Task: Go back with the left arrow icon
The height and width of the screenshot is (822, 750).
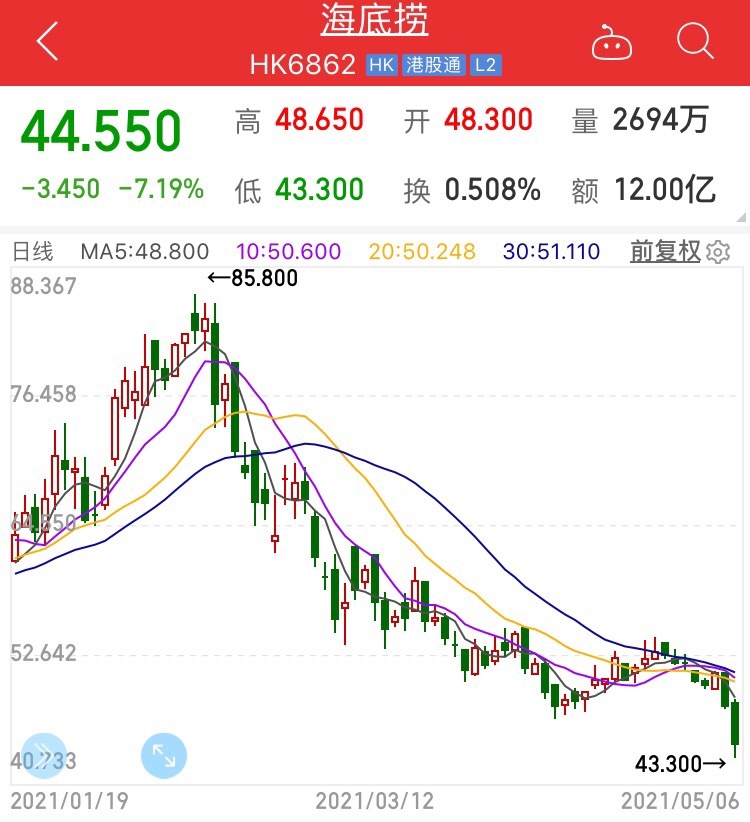Action: (47, 41)
